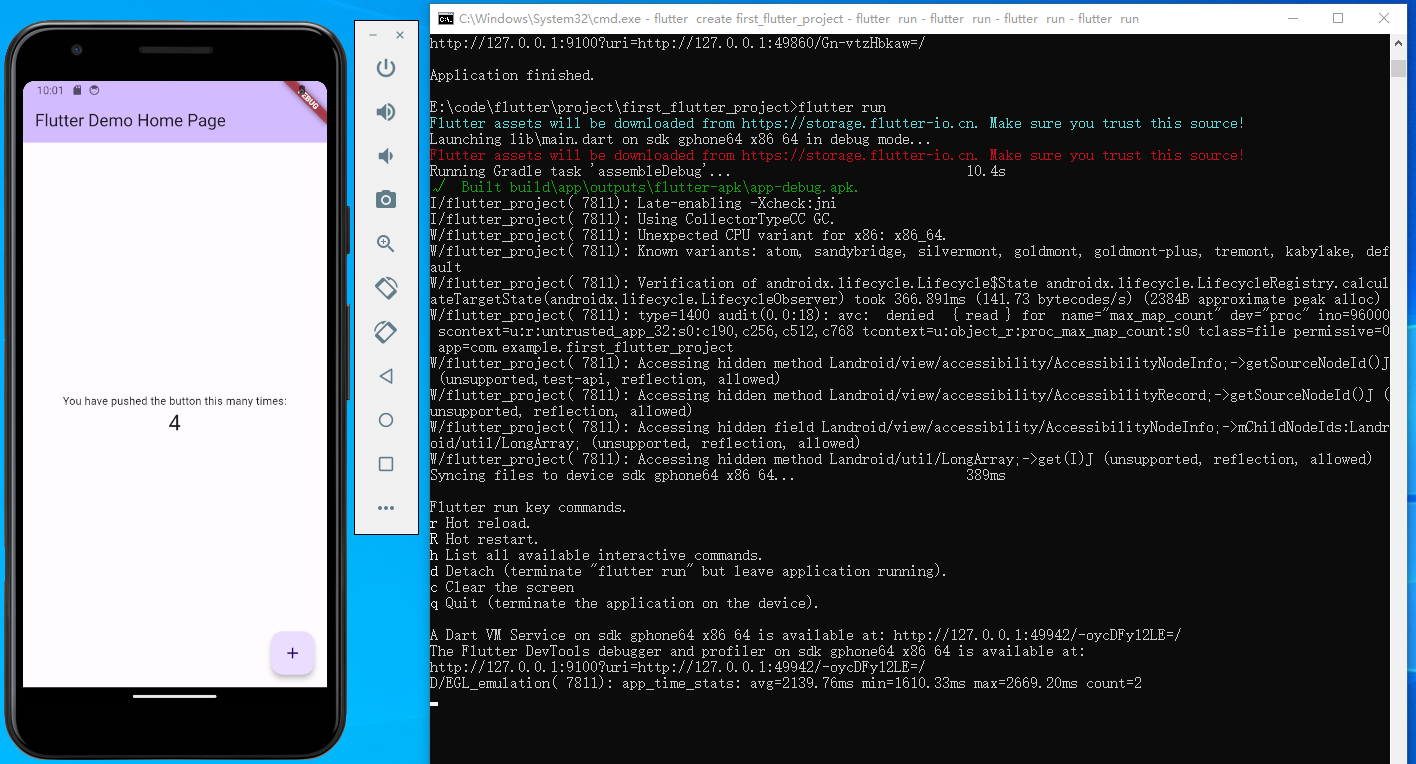Click the 'd Detach' command line

pyautogui.click(x=688, y=571)
